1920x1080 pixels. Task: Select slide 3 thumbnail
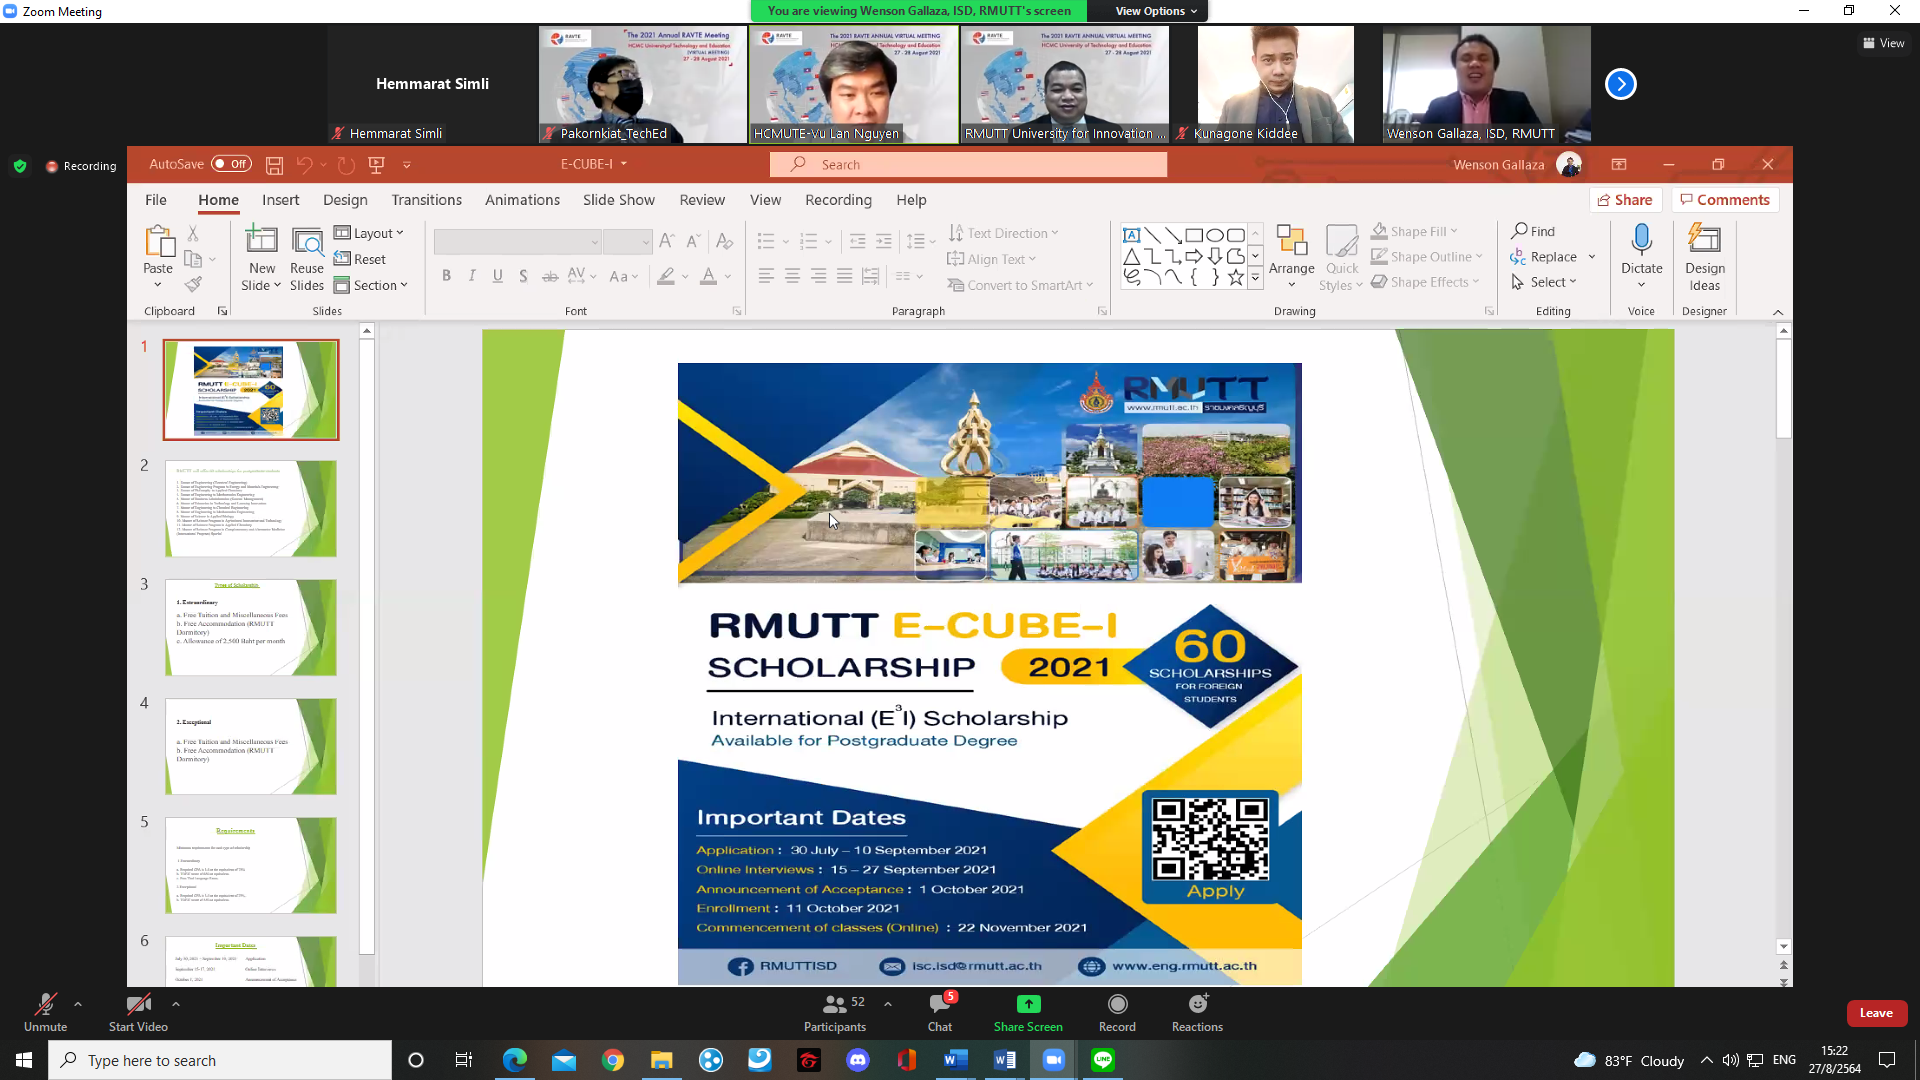pos(251,627)
